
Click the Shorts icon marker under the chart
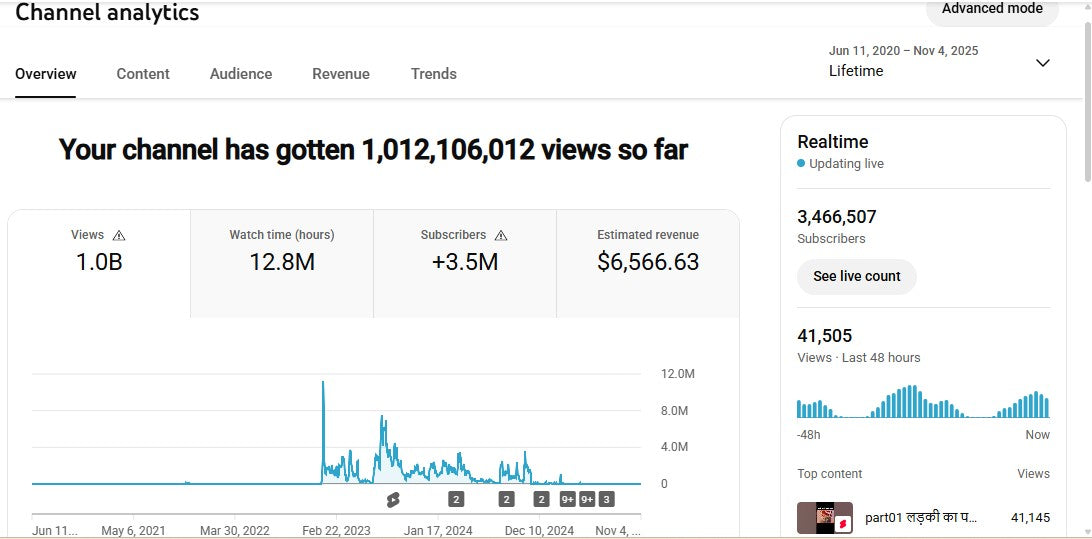tap(393, 499)
